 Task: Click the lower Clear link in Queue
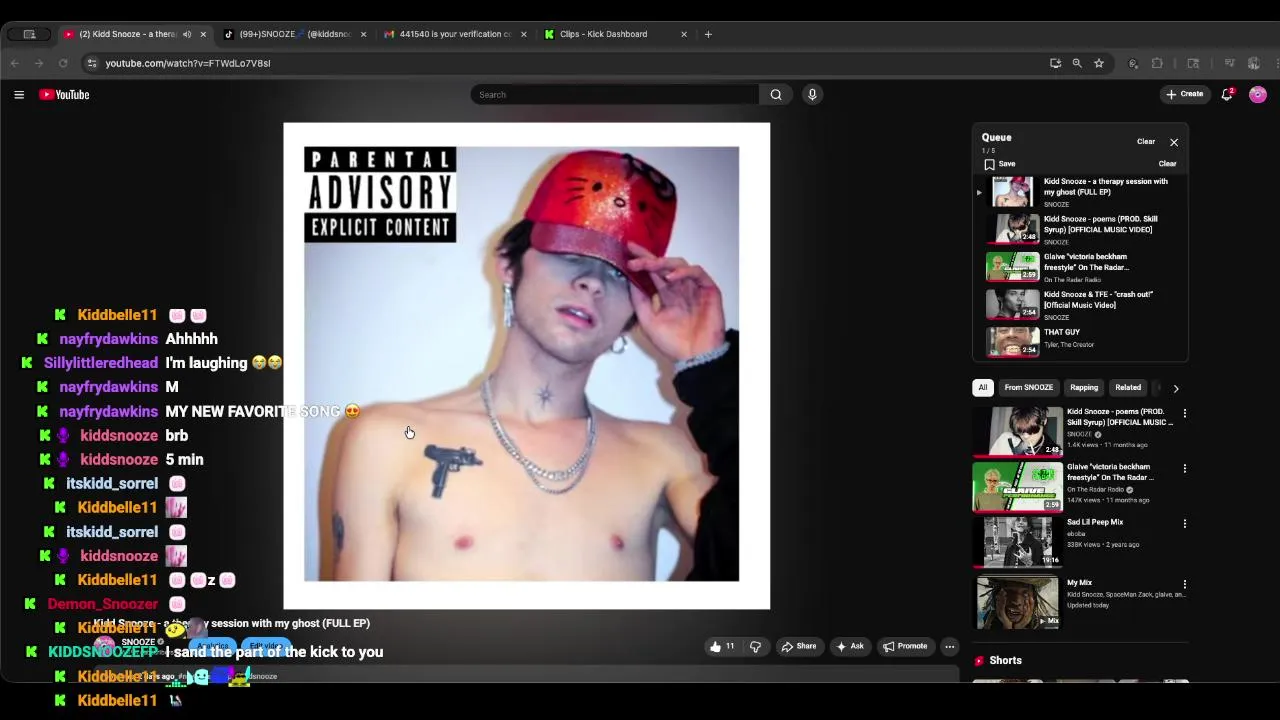point(1167,164)
